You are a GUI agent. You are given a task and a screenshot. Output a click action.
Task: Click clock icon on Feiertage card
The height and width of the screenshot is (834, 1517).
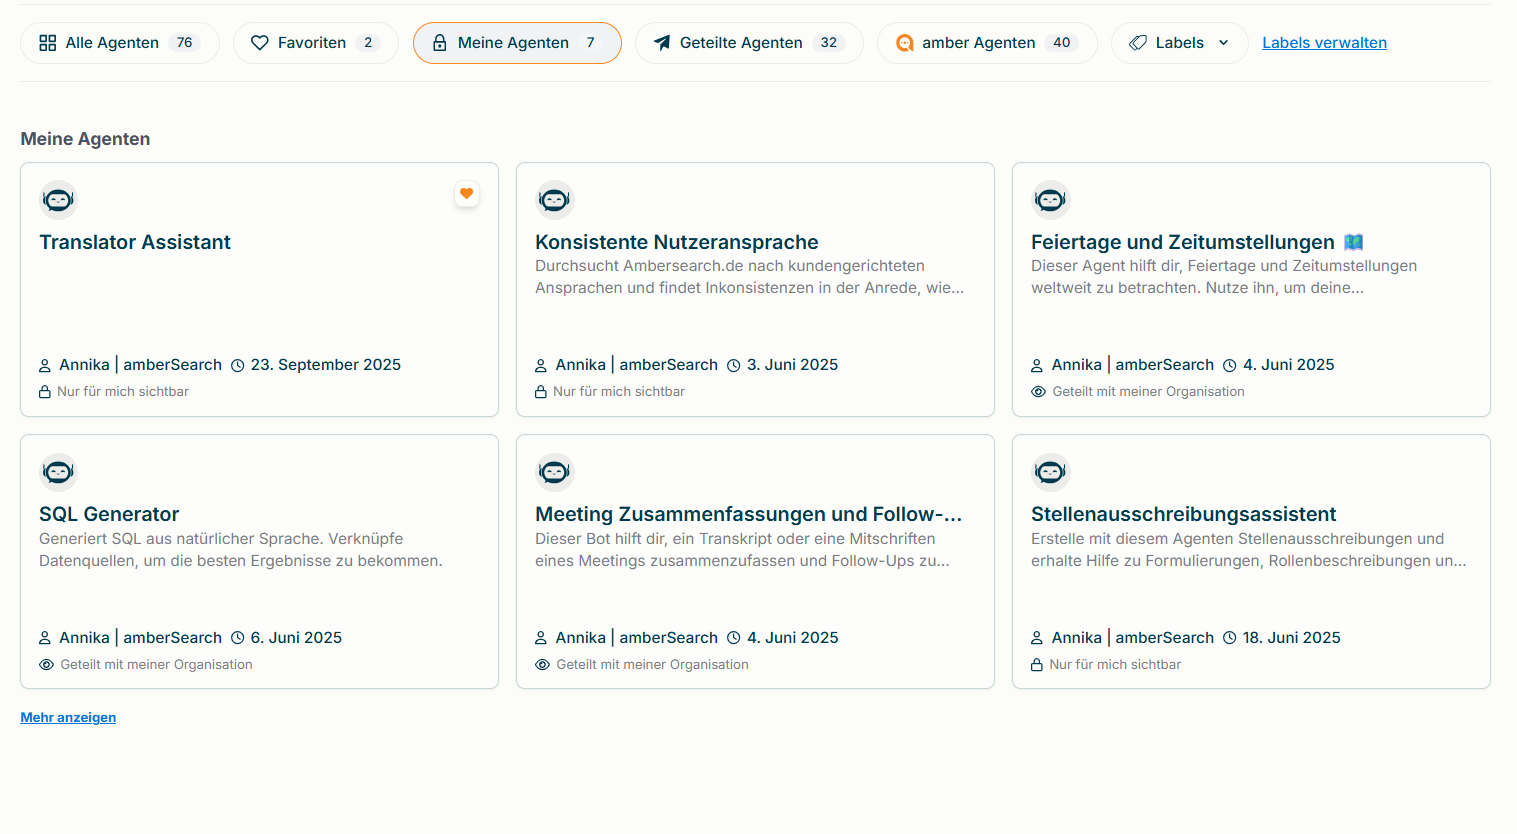tap(1230, 366)
